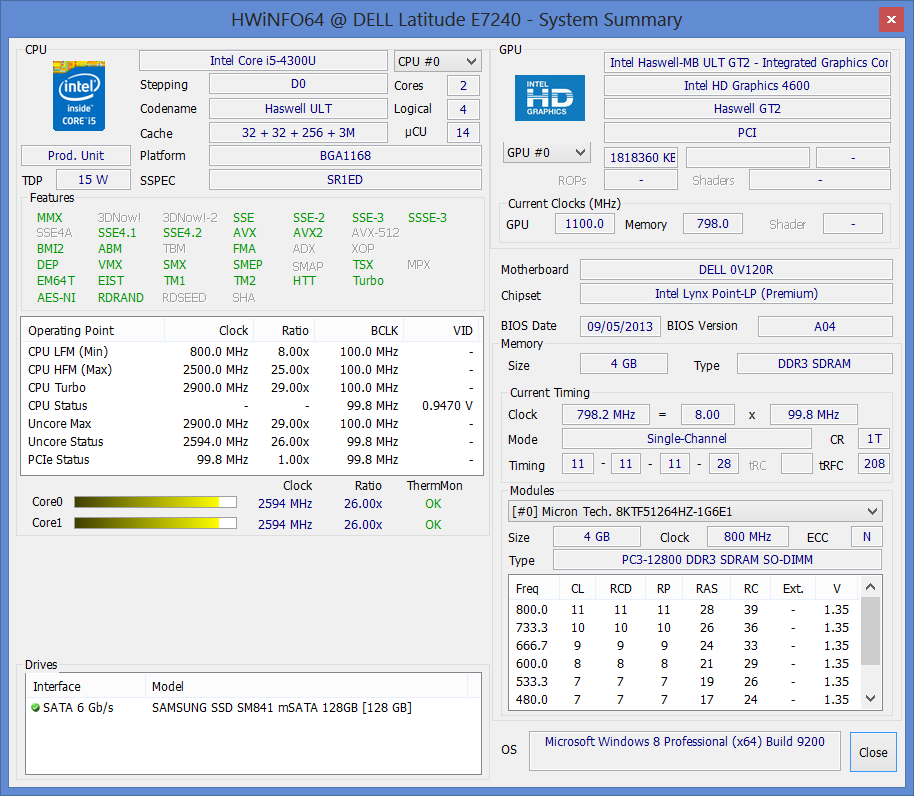Image resolution: width=914 pixels, height=796 pixels.
Task: Select the Uncore Status row
Action: click(251, 442)
